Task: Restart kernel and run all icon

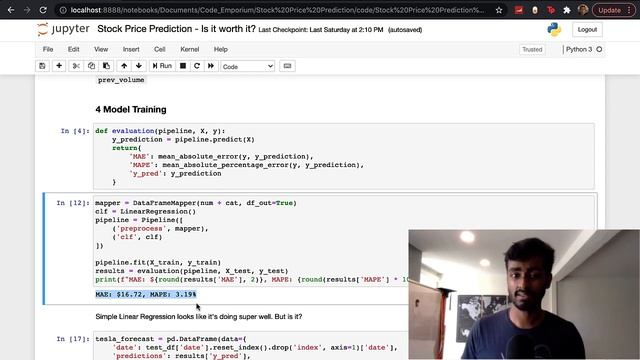Action: point(211,66)
